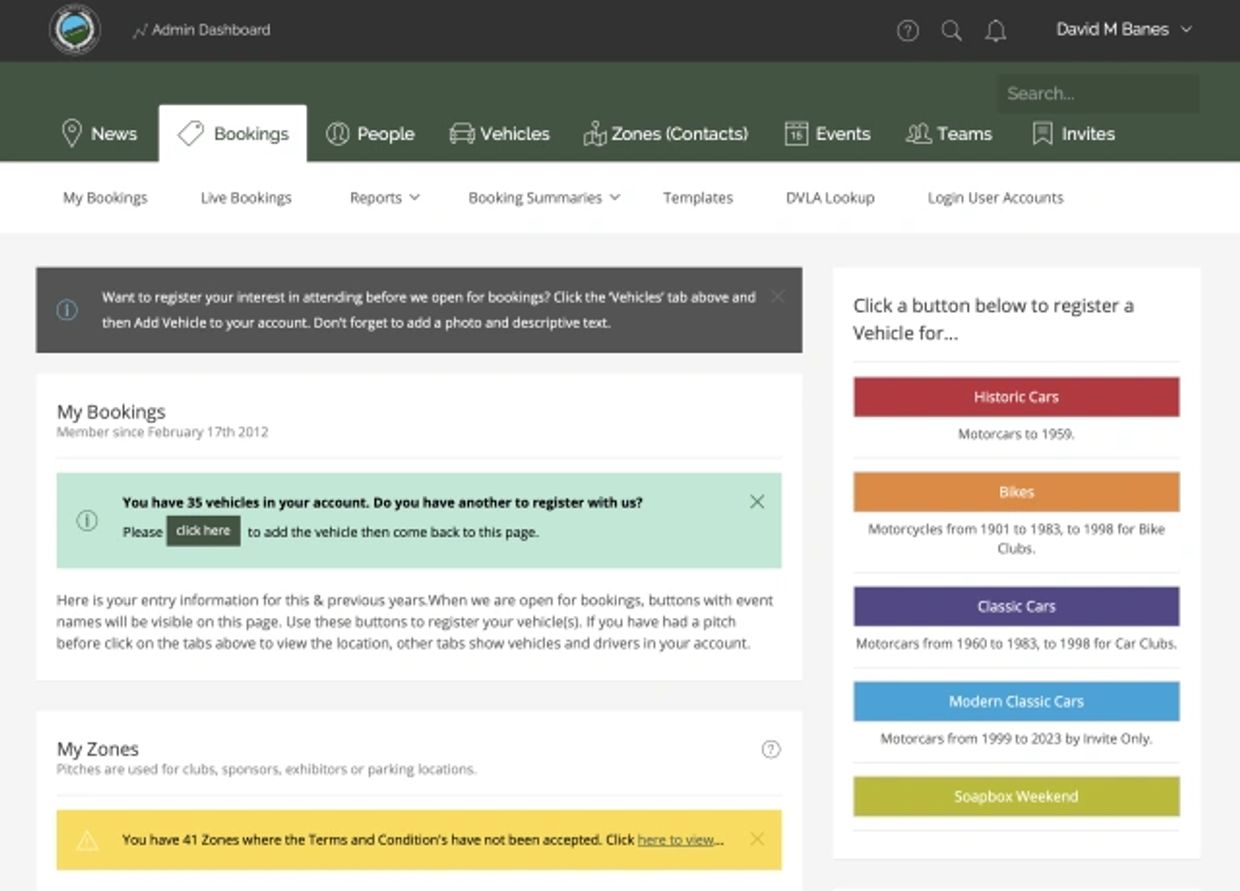Expand the David M Banes user menu

1123,30
